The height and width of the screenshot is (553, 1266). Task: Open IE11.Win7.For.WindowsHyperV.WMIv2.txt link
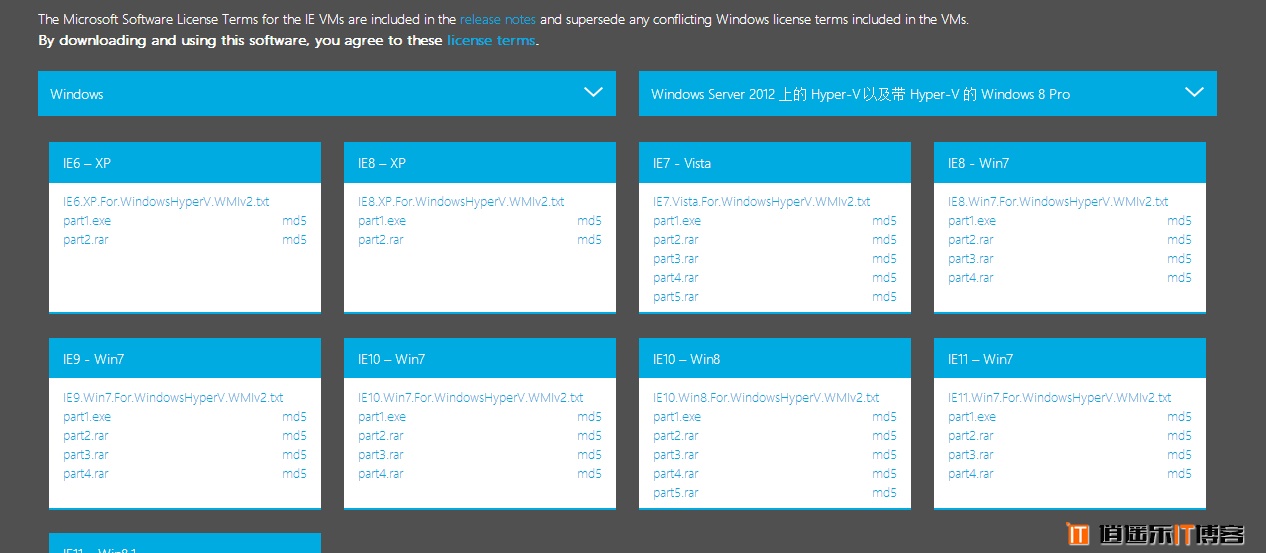[x=1060, y=398]
